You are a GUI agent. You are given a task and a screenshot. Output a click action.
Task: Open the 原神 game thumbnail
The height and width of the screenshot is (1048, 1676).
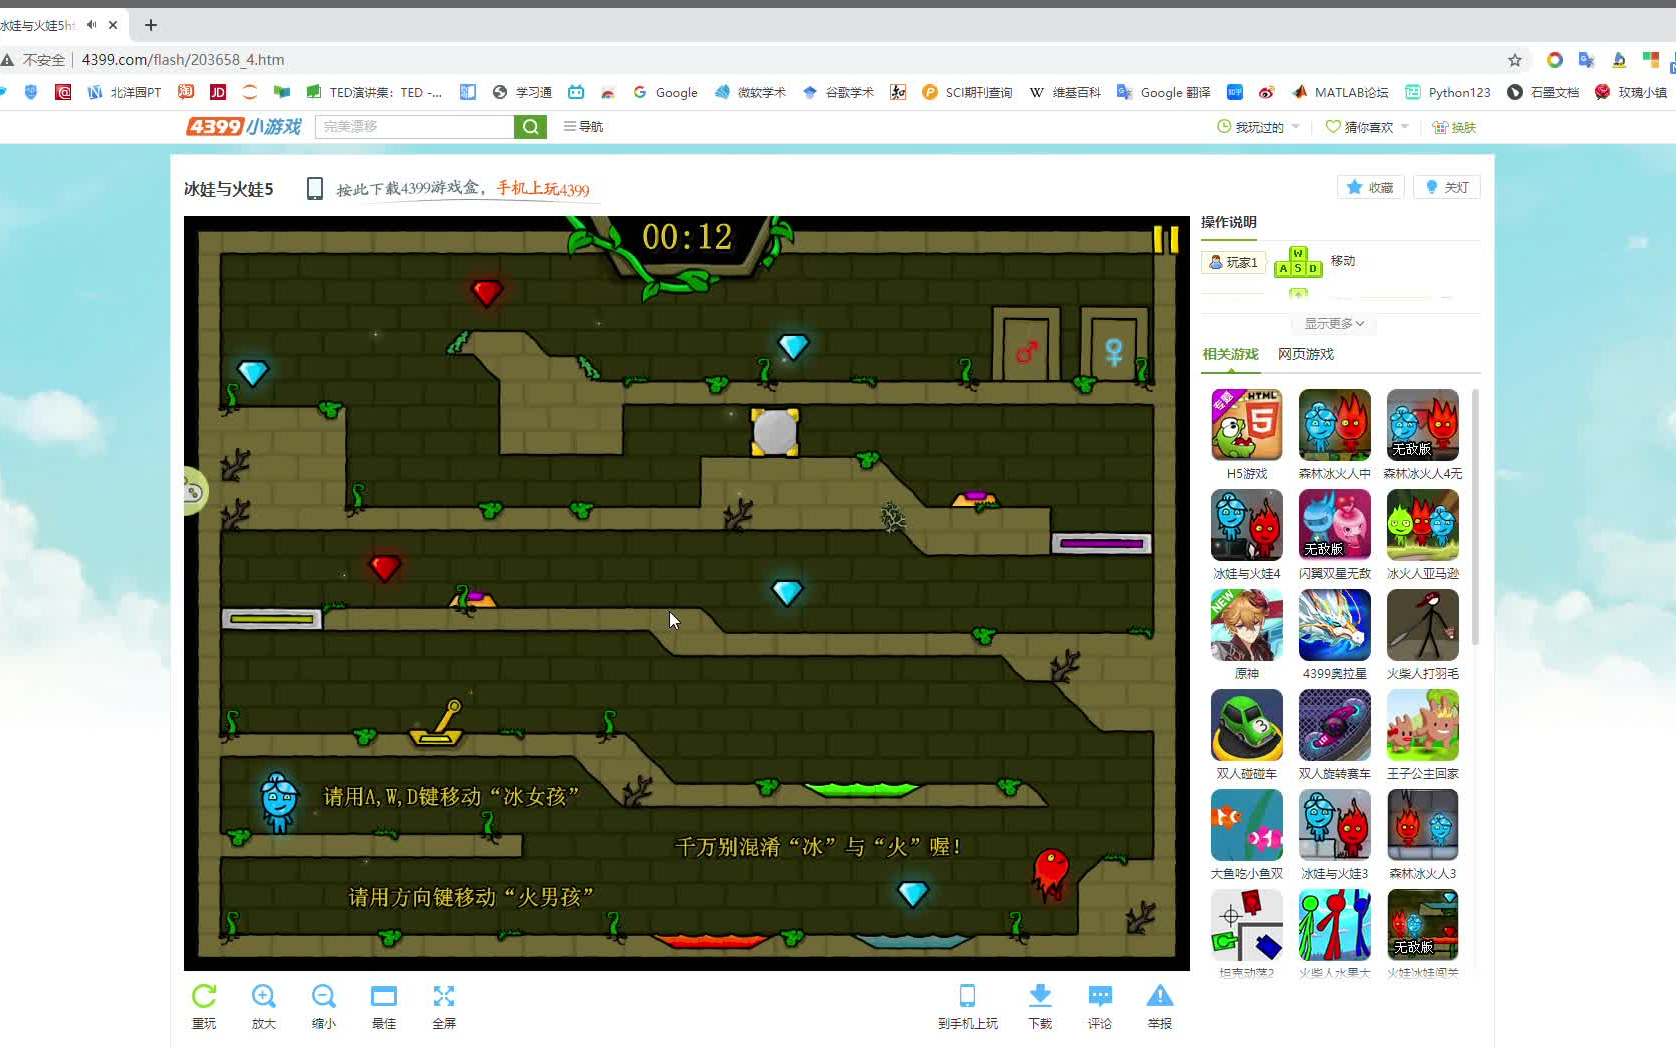pyautogui.click(x=1246, y=625)
